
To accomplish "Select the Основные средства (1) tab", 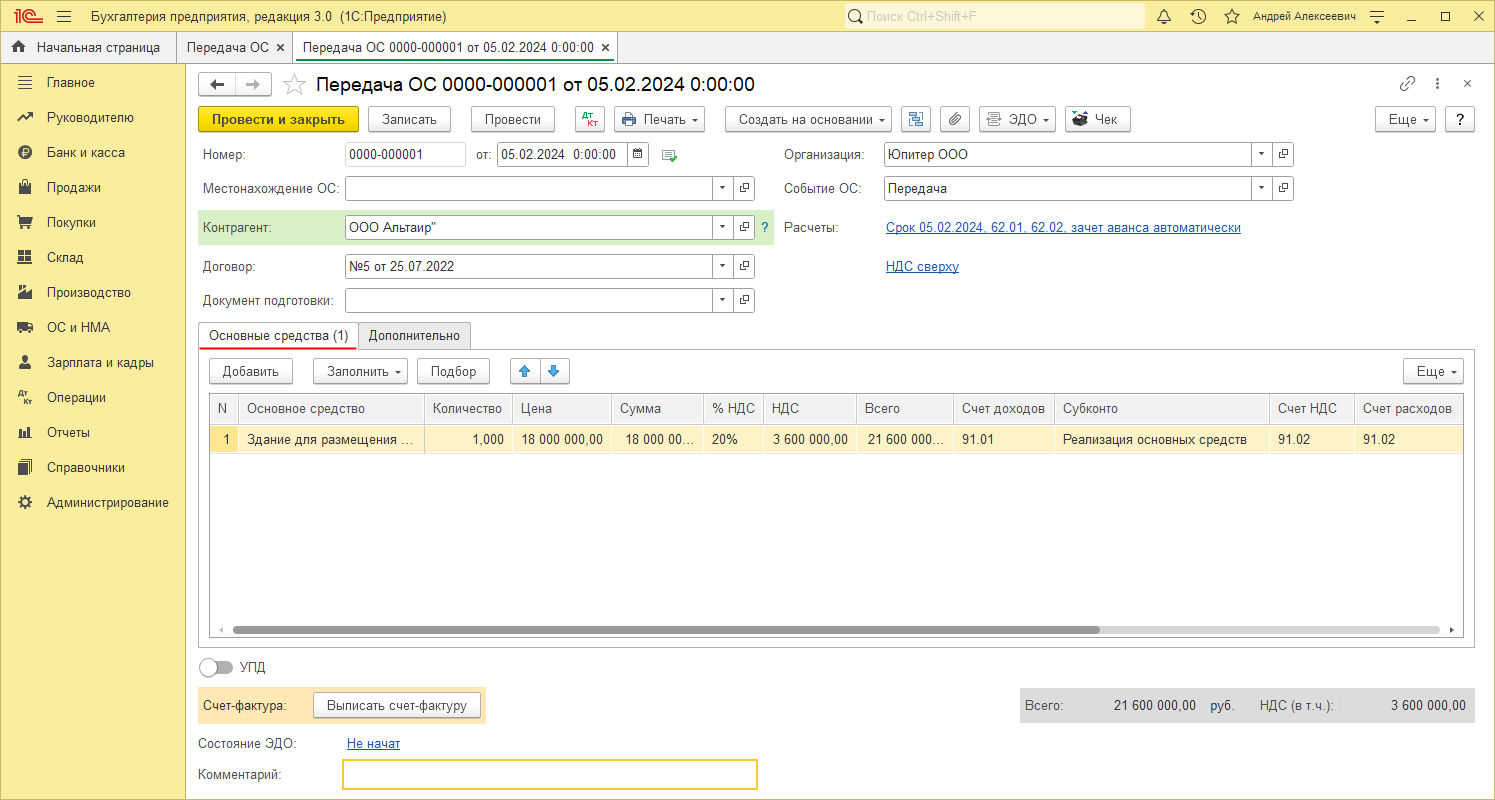I will pos(278,336).
